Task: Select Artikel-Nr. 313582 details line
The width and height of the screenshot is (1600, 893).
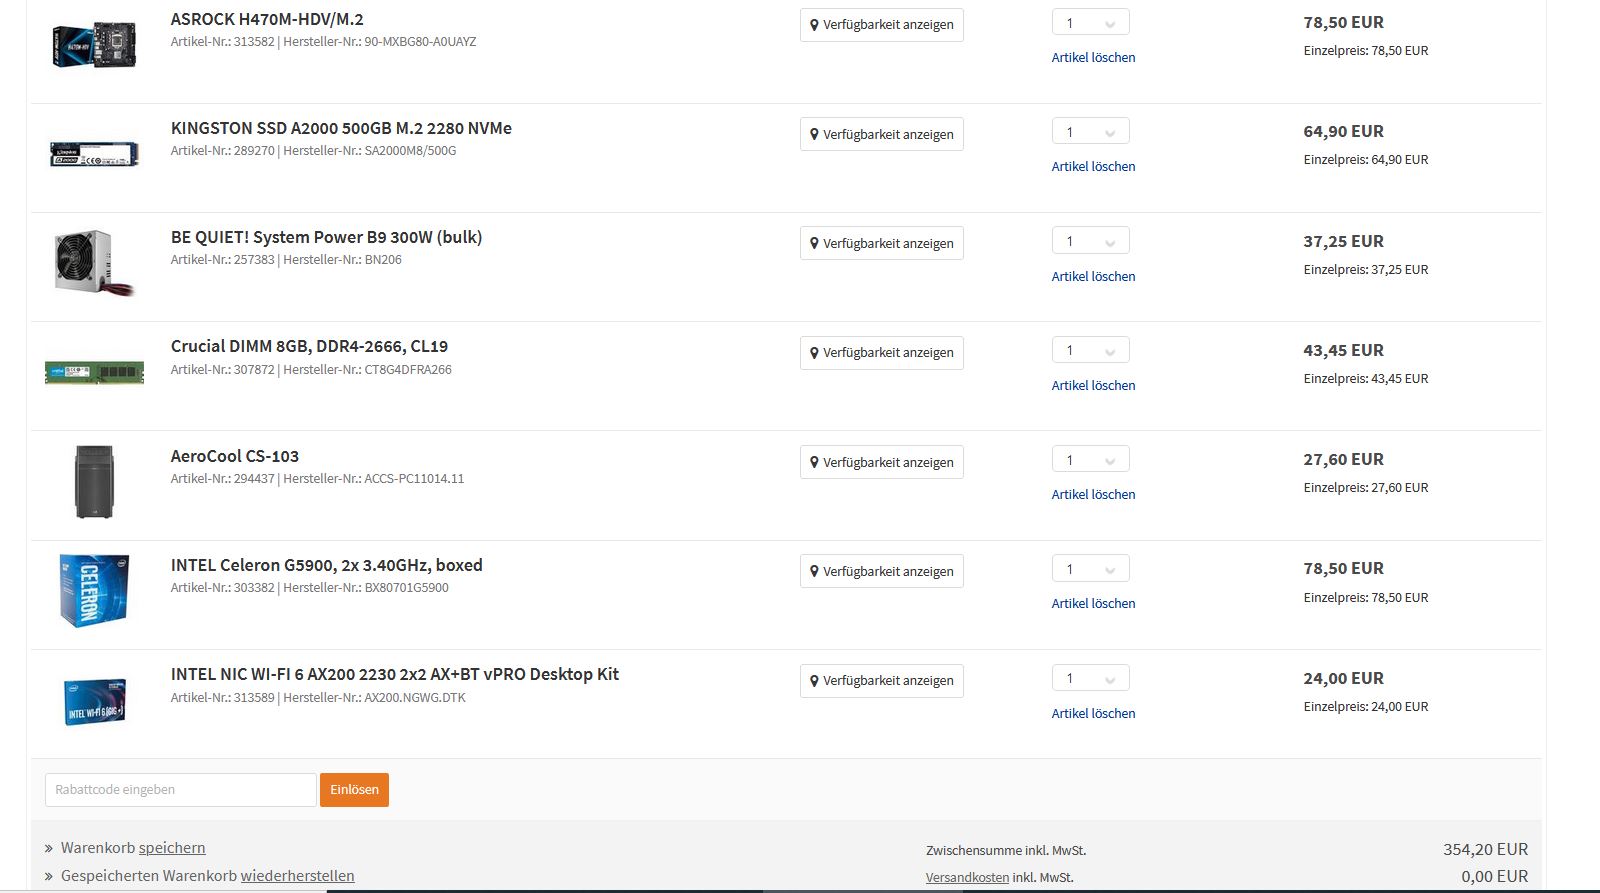Action: pyautogui.click(x=323, y=42)
